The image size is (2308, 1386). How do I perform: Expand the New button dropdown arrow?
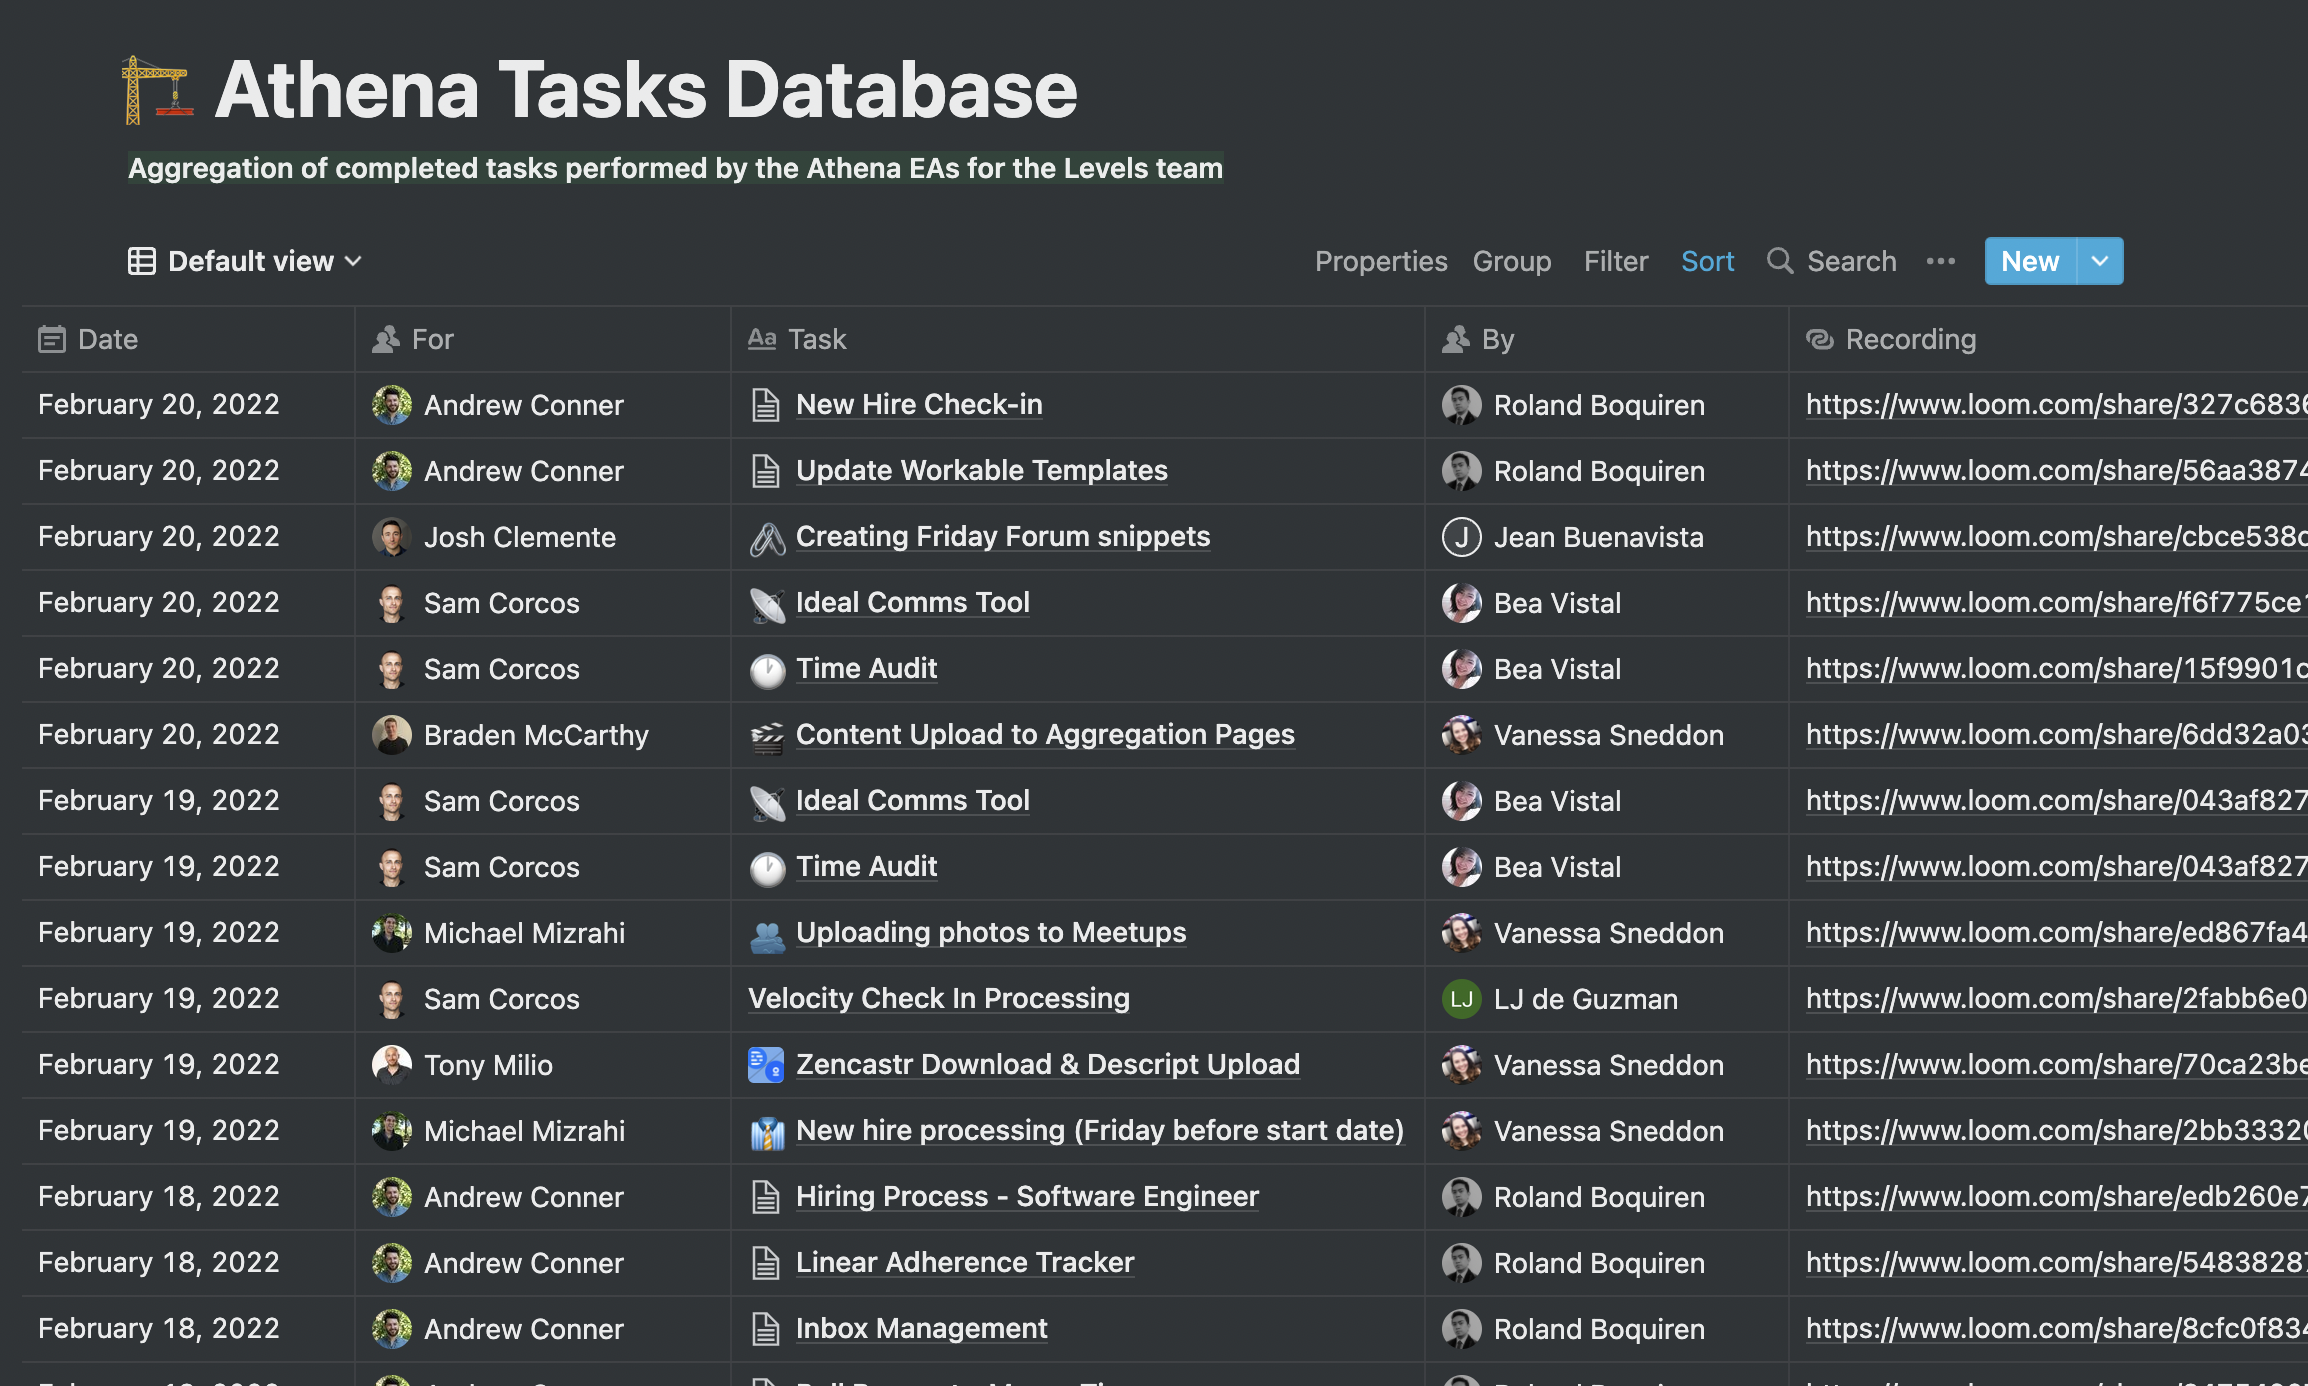[2098, 261]
